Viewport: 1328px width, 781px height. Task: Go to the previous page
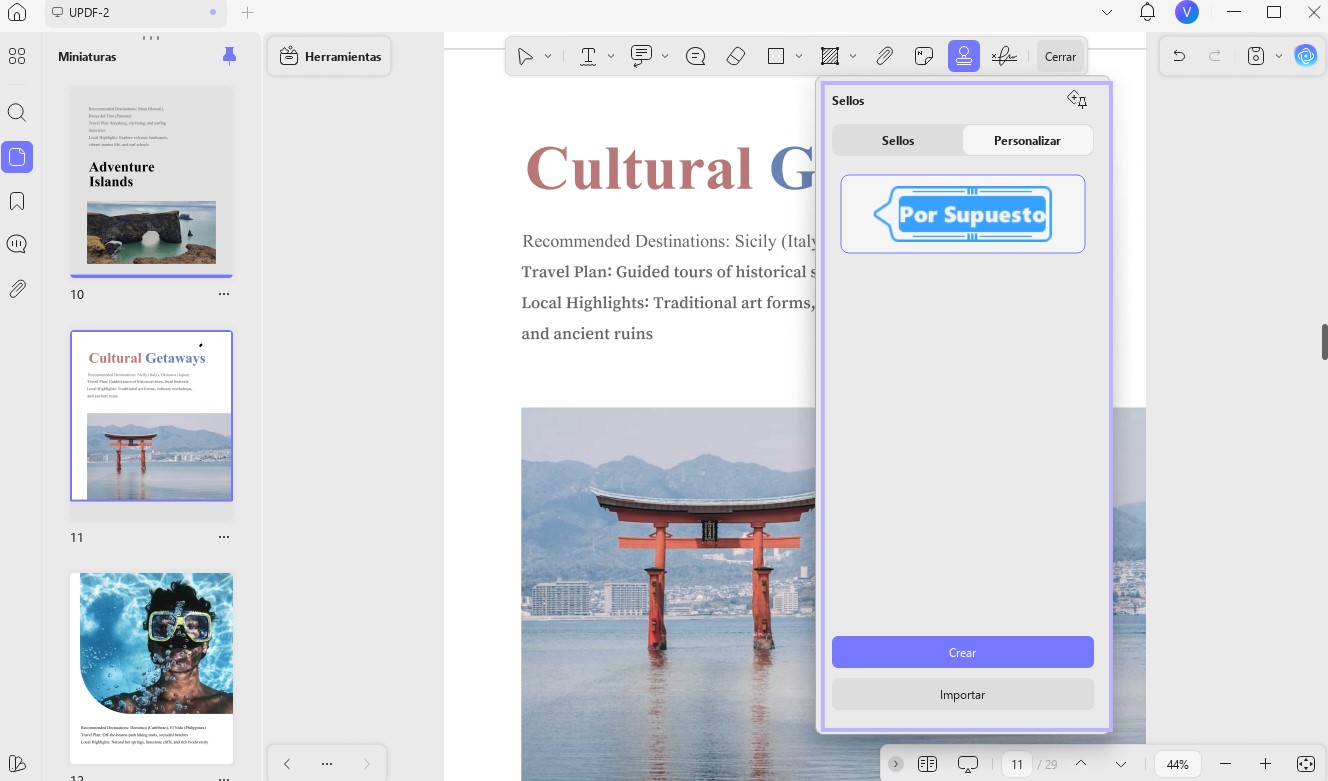click(1081, 764)
